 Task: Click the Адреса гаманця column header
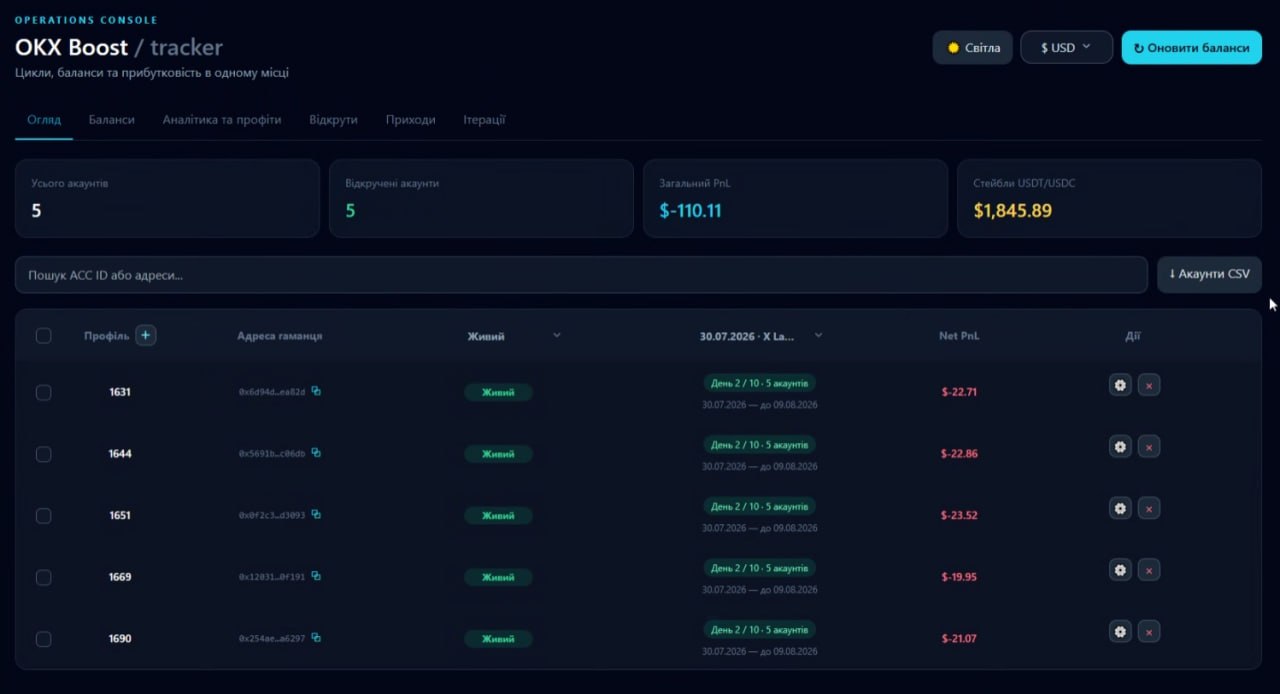coord(280,336)
